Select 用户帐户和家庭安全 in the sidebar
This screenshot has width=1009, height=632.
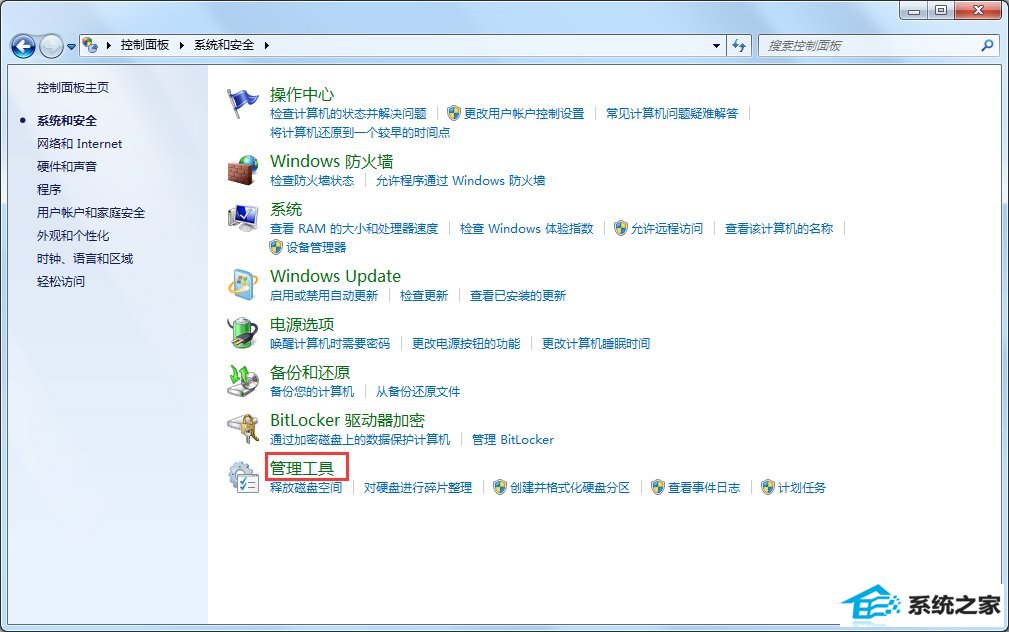tap(91, 212)
